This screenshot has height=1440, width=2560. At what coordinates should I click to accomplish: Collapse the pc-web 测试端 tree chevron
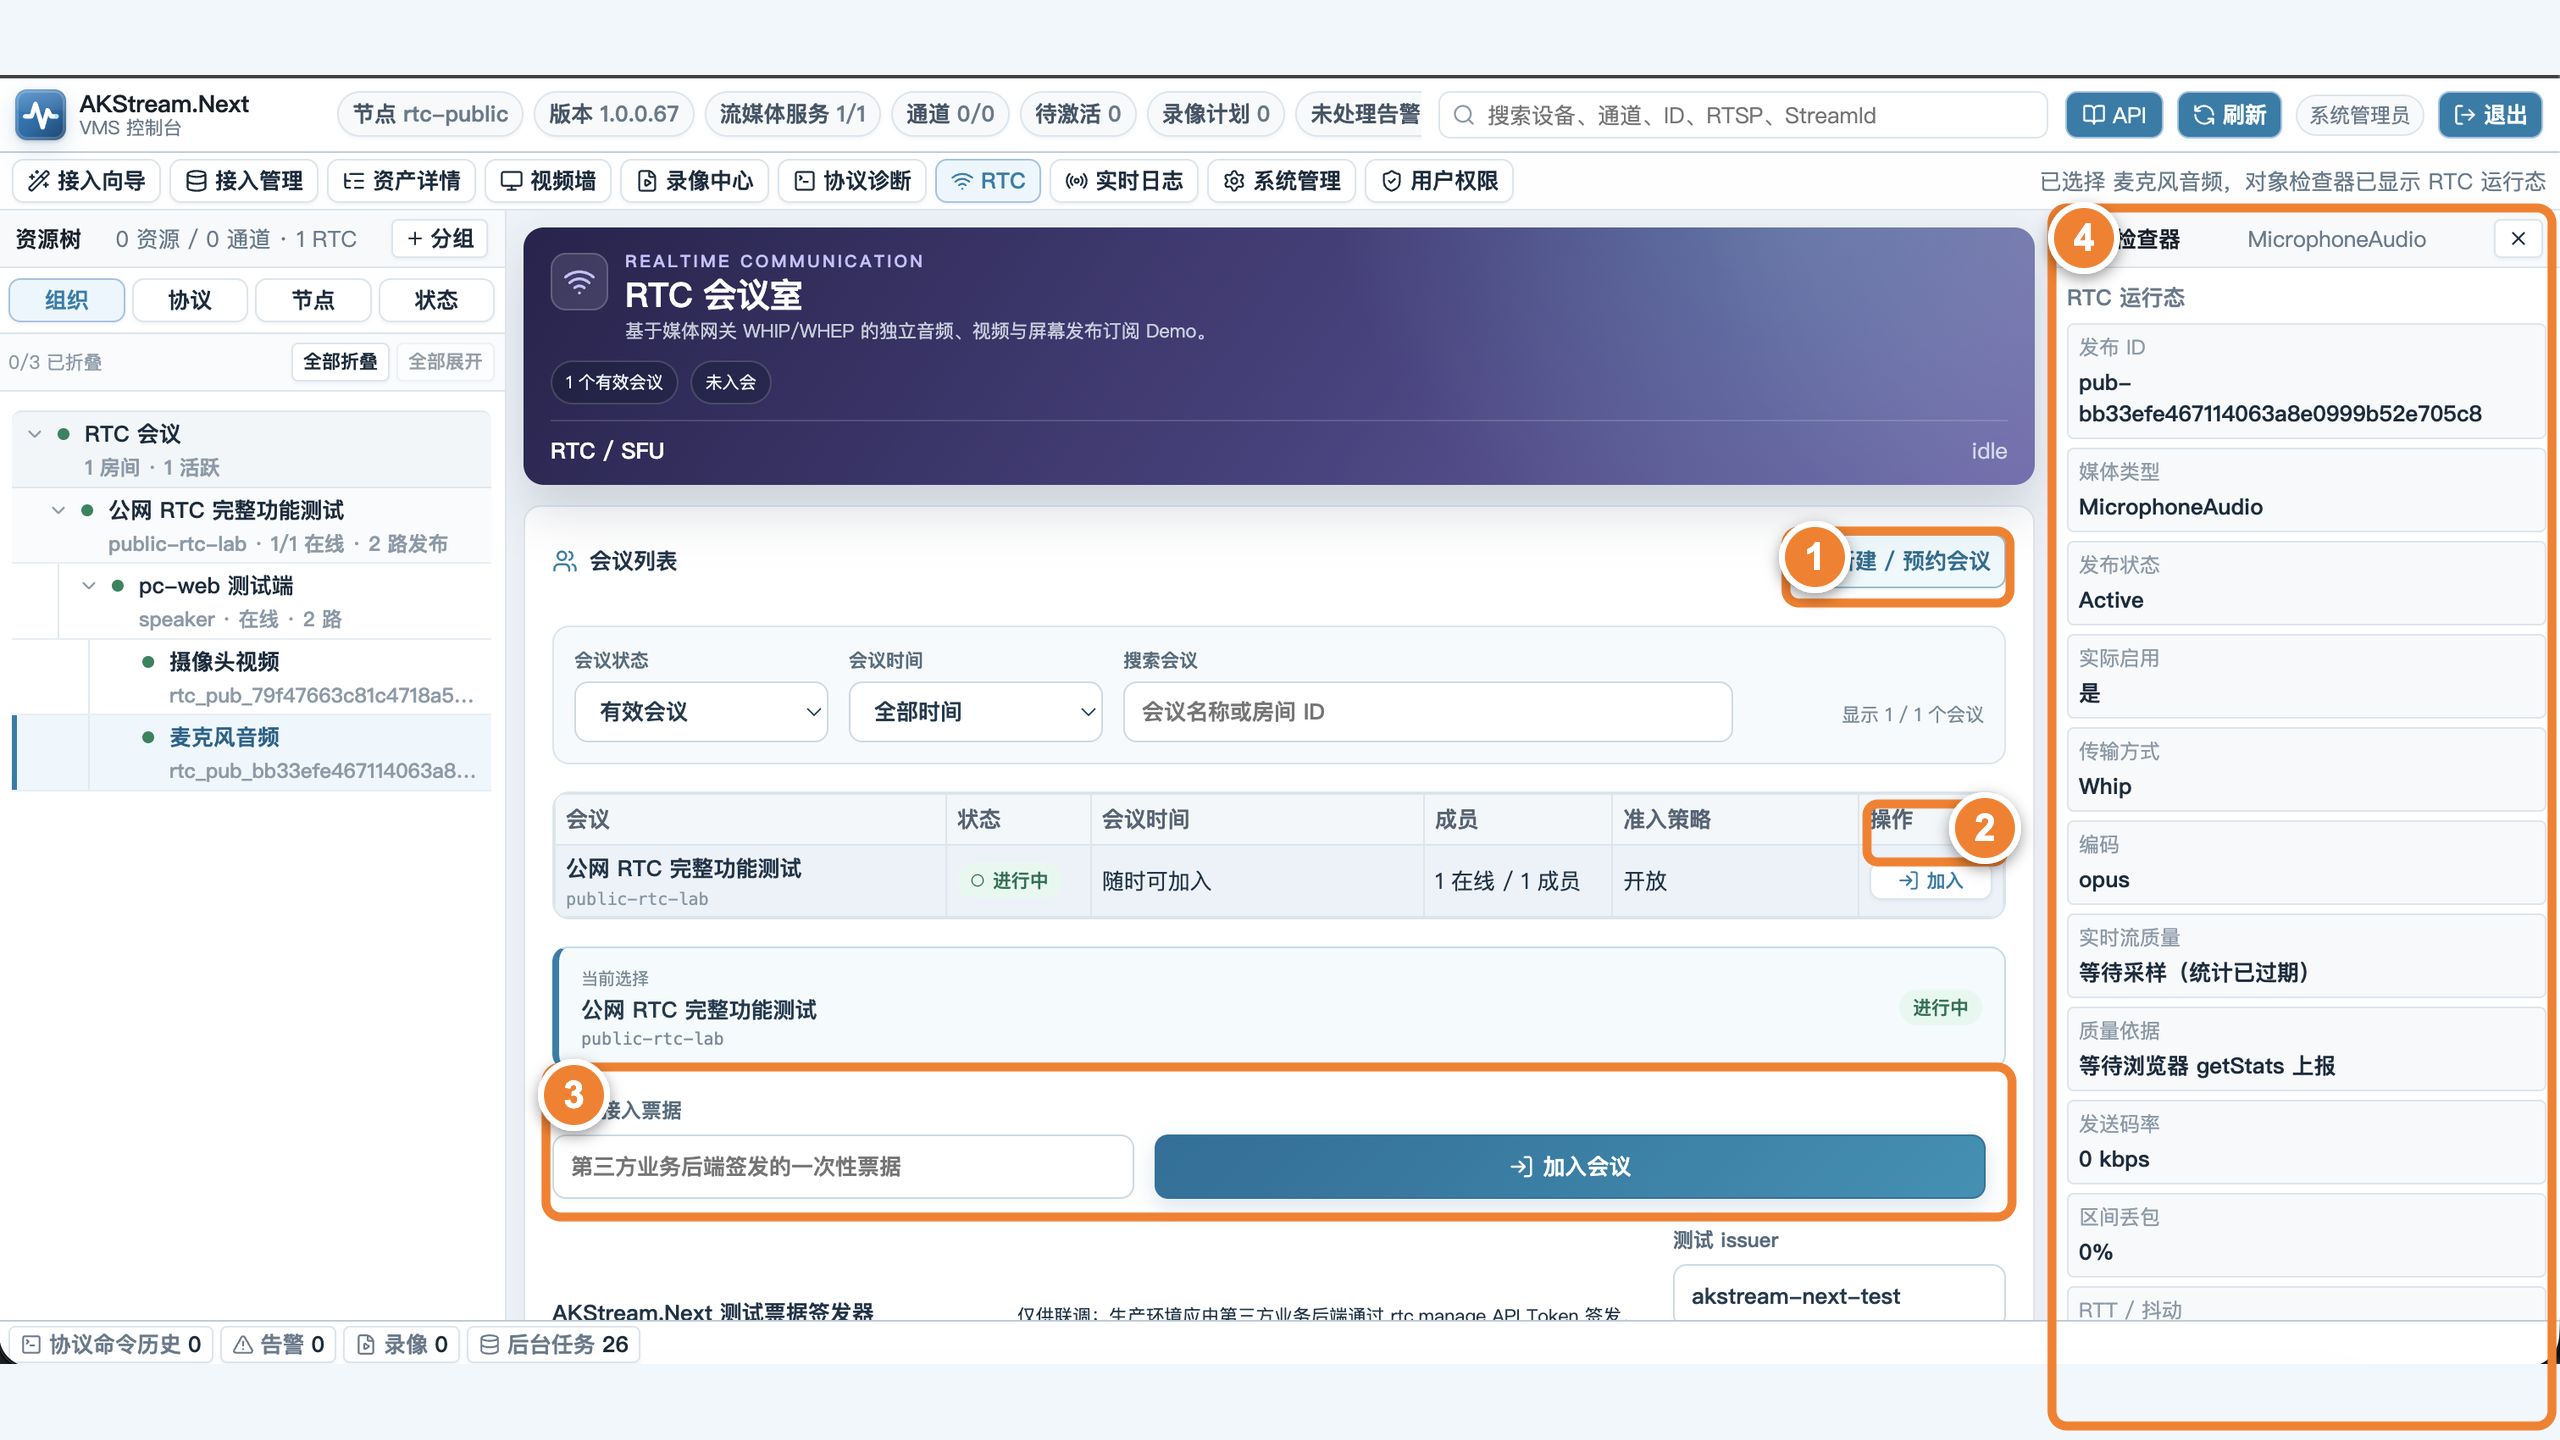(89, 586)
